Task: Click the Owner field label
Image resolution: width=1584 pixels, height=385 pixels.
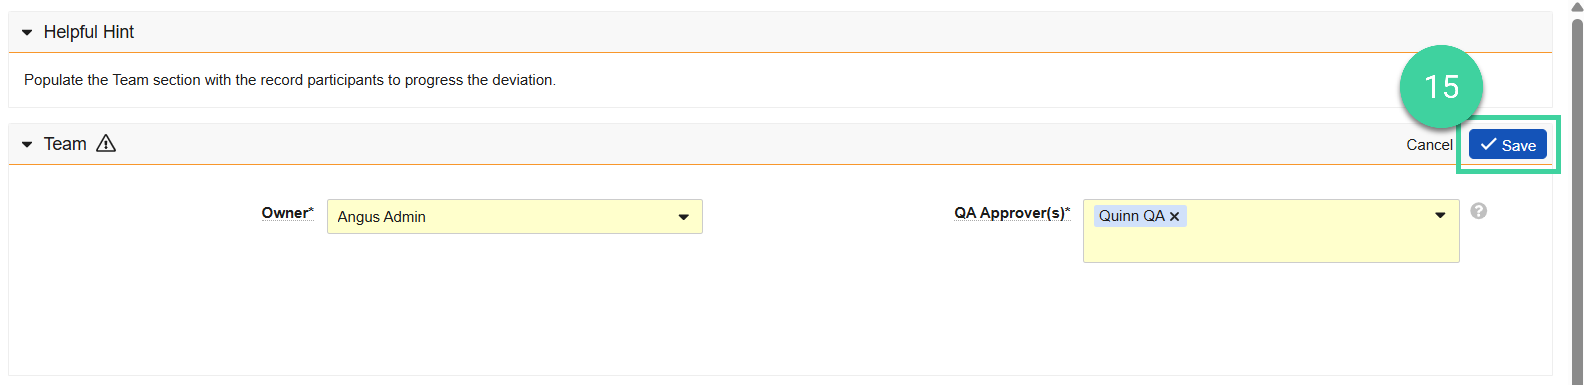Action: coord(287,213)
